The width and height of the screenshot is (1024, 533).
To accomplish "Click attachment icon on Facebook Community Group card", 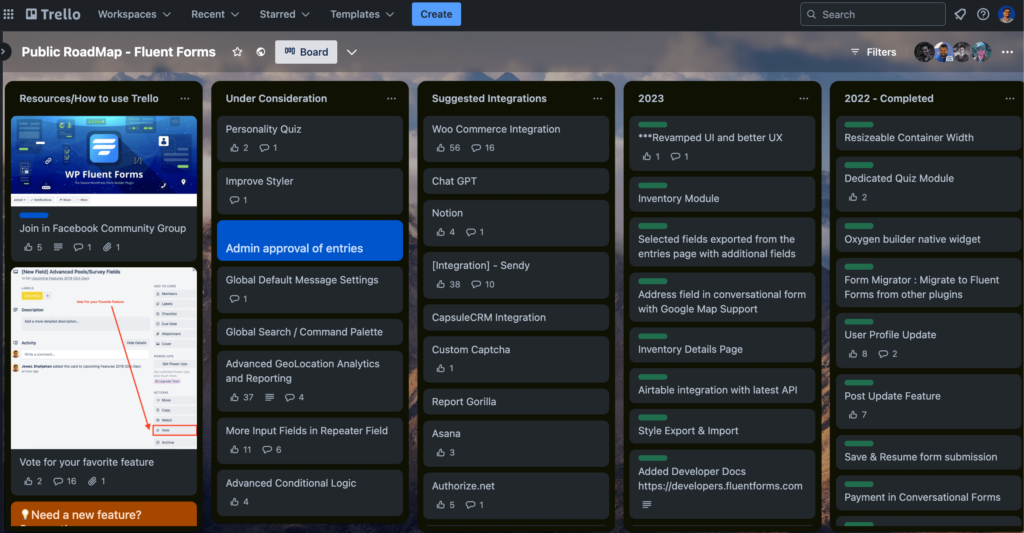I will click(107, 247).
